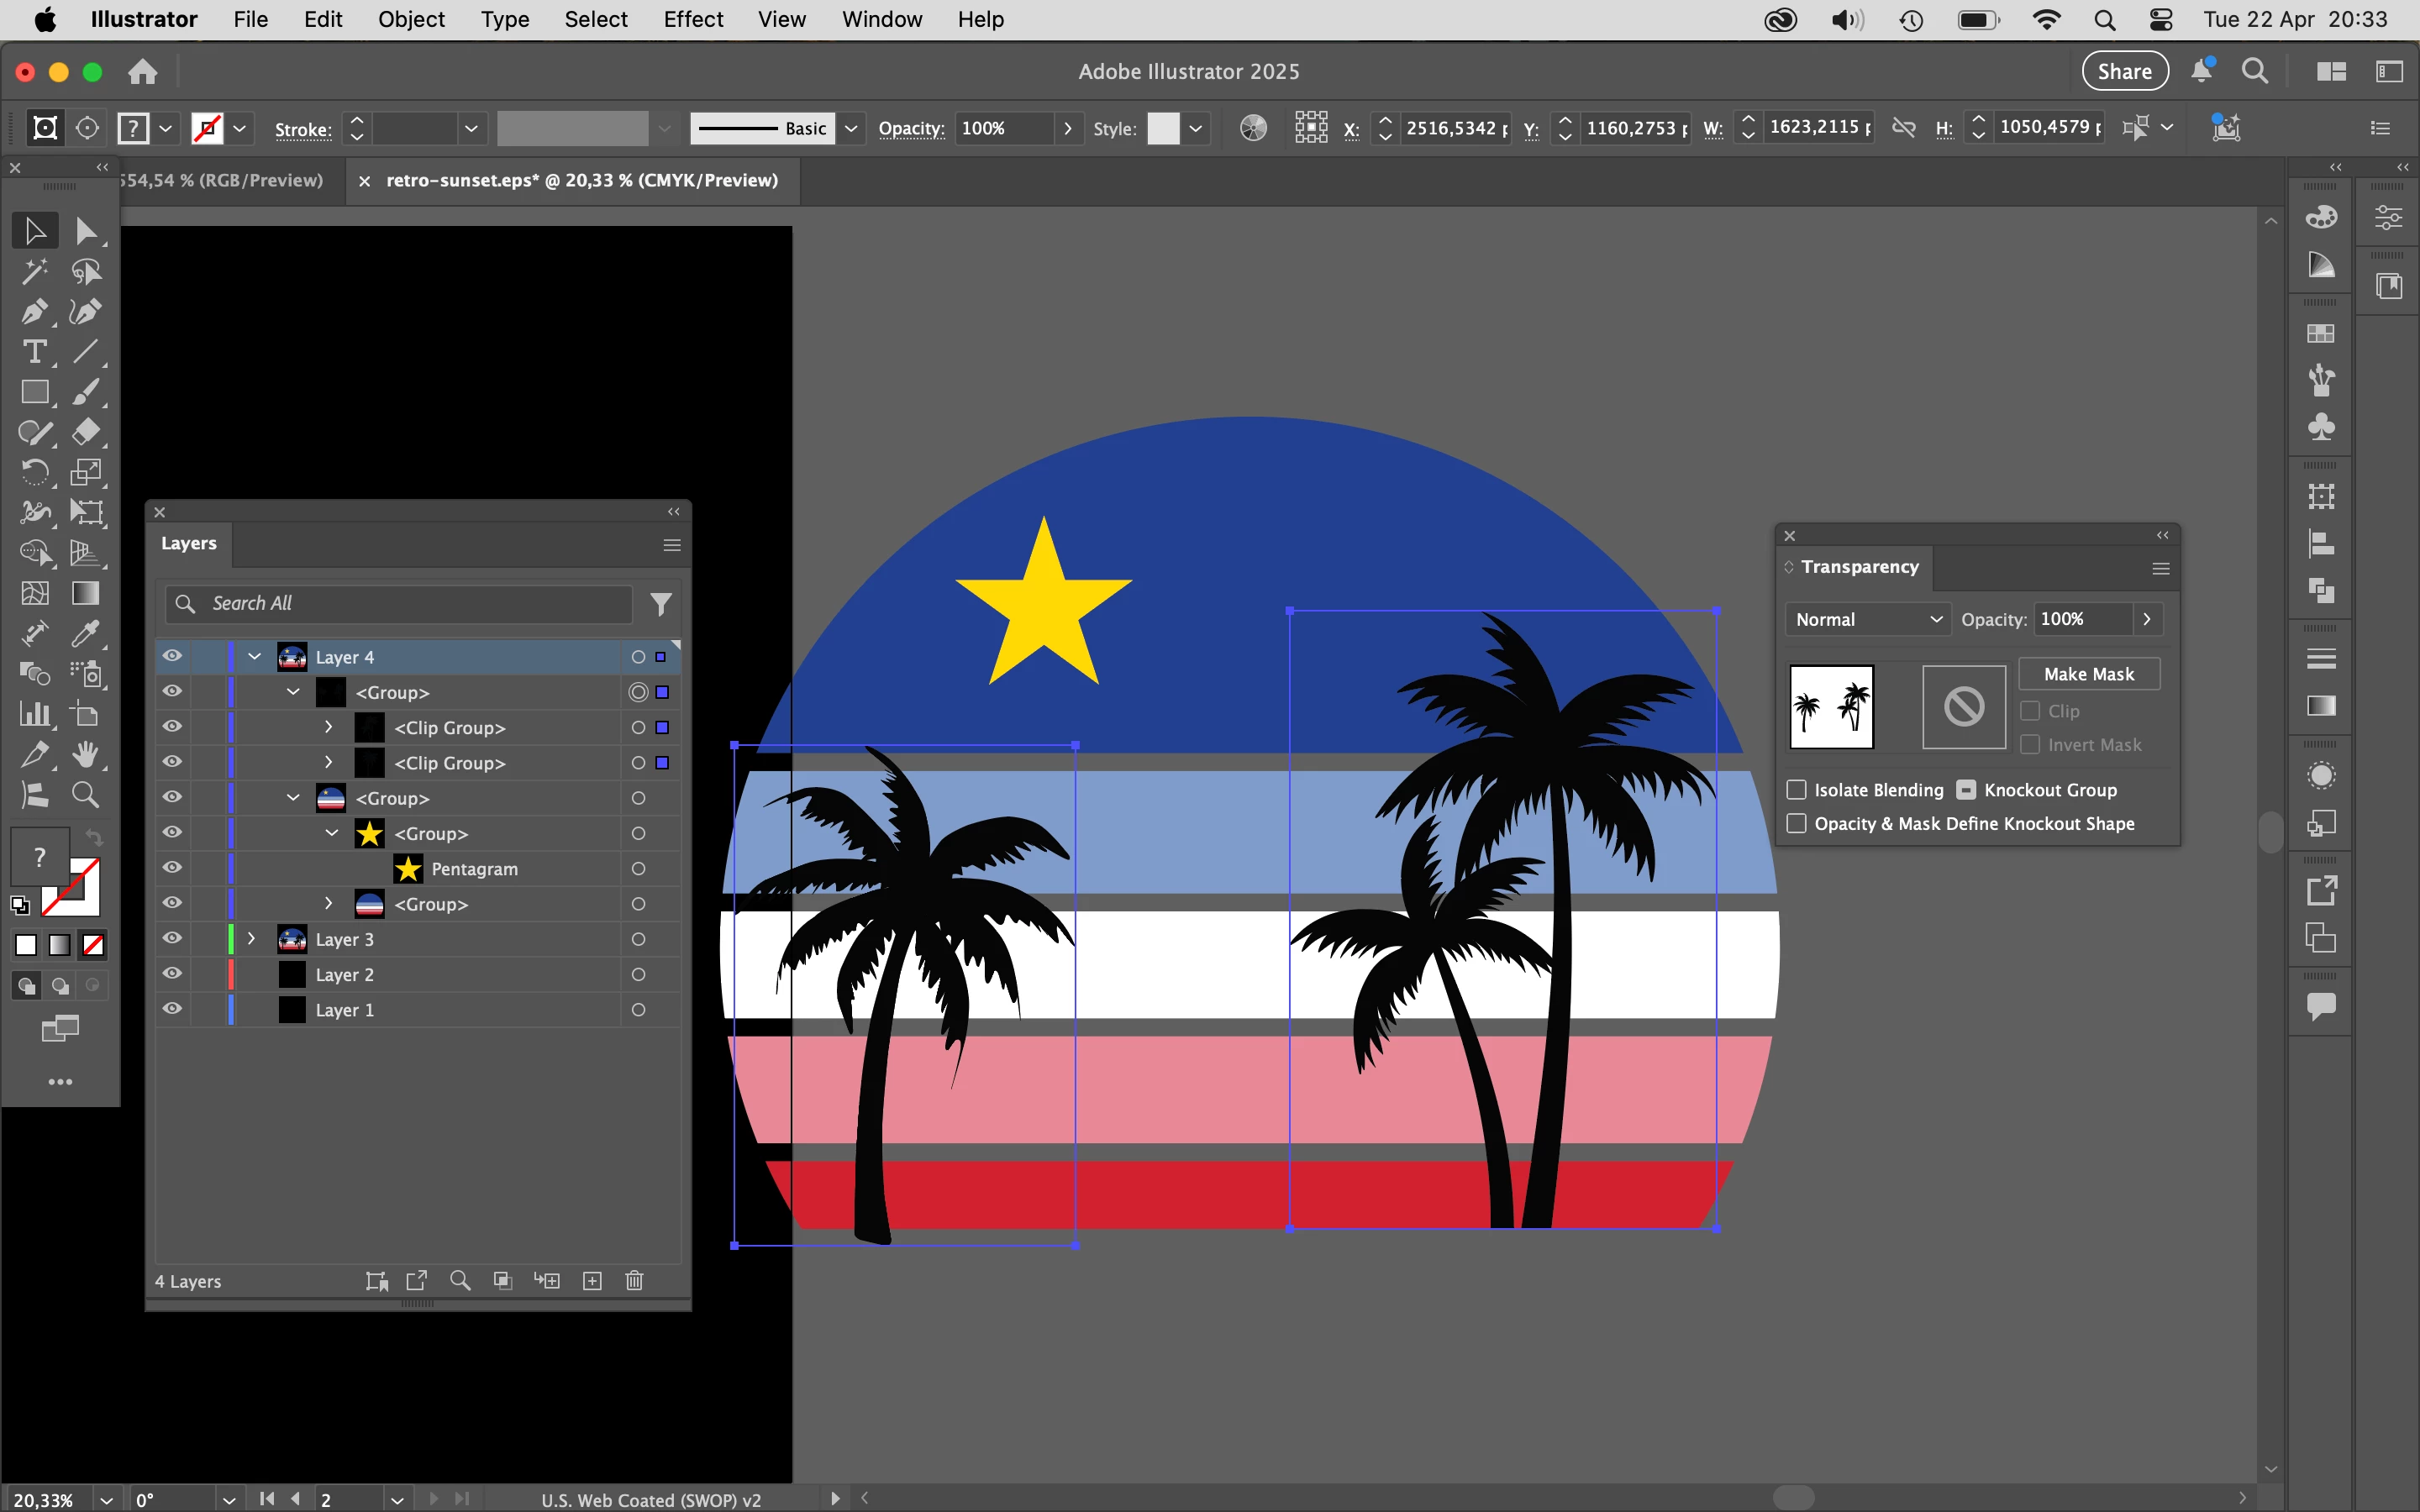Expand Layer 3 in Layers panel
This screenshot has height=1512, width=2420.
252,939
